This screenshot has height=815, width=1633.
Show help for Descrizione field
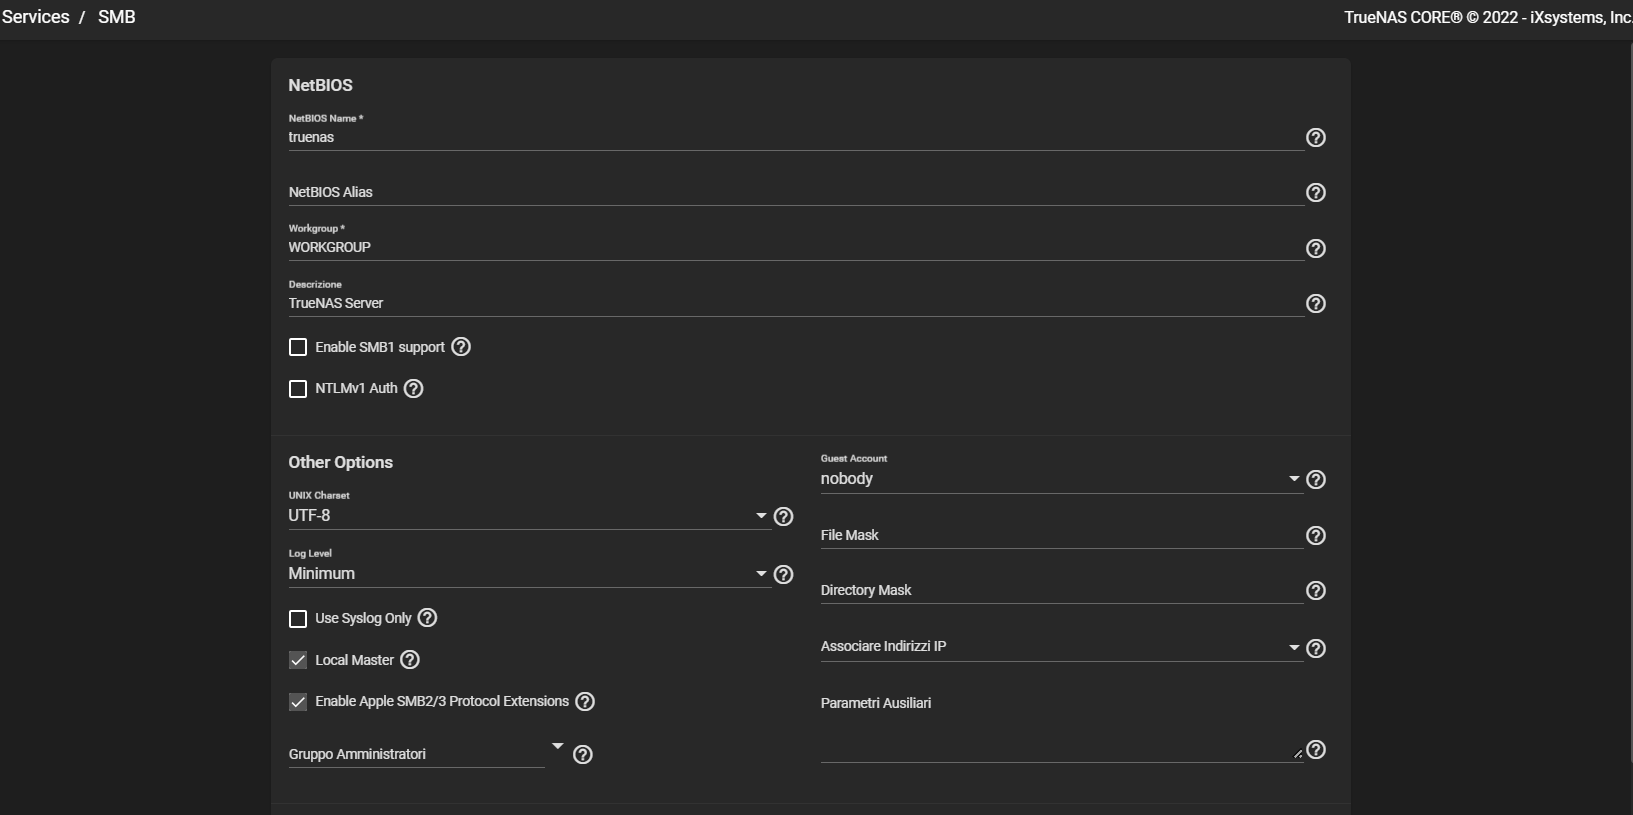1316,304
